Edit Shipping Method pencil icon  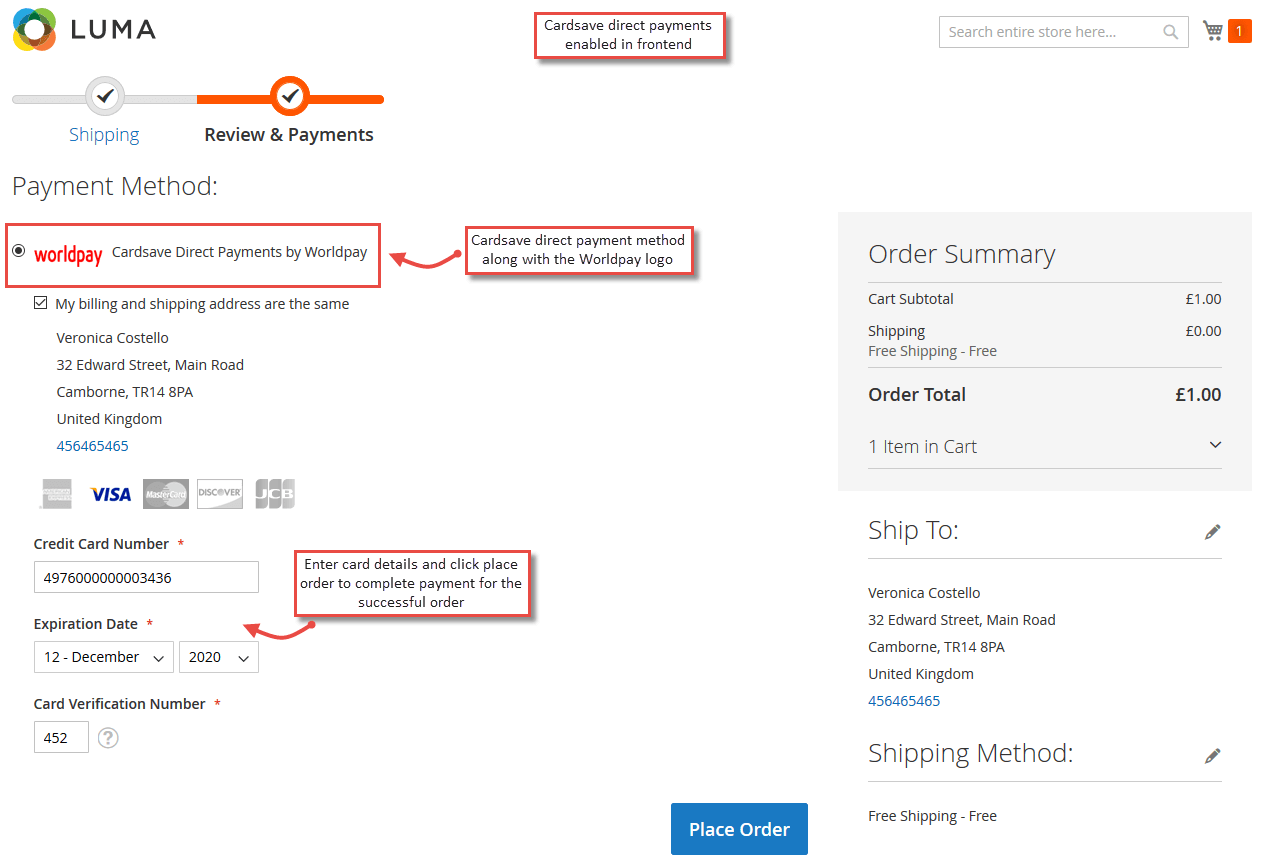[x=1213, y=755]
